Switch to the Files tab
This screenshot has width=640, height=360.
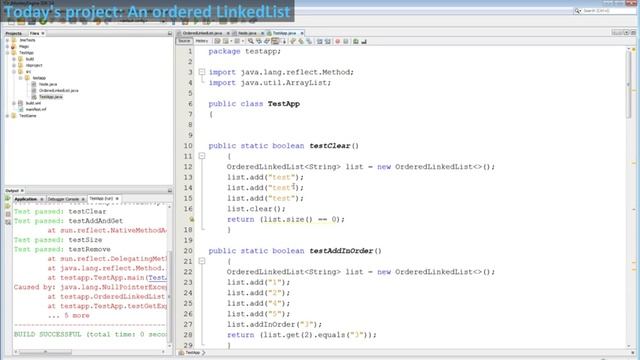pyautogui.click(x=35, y=33)
